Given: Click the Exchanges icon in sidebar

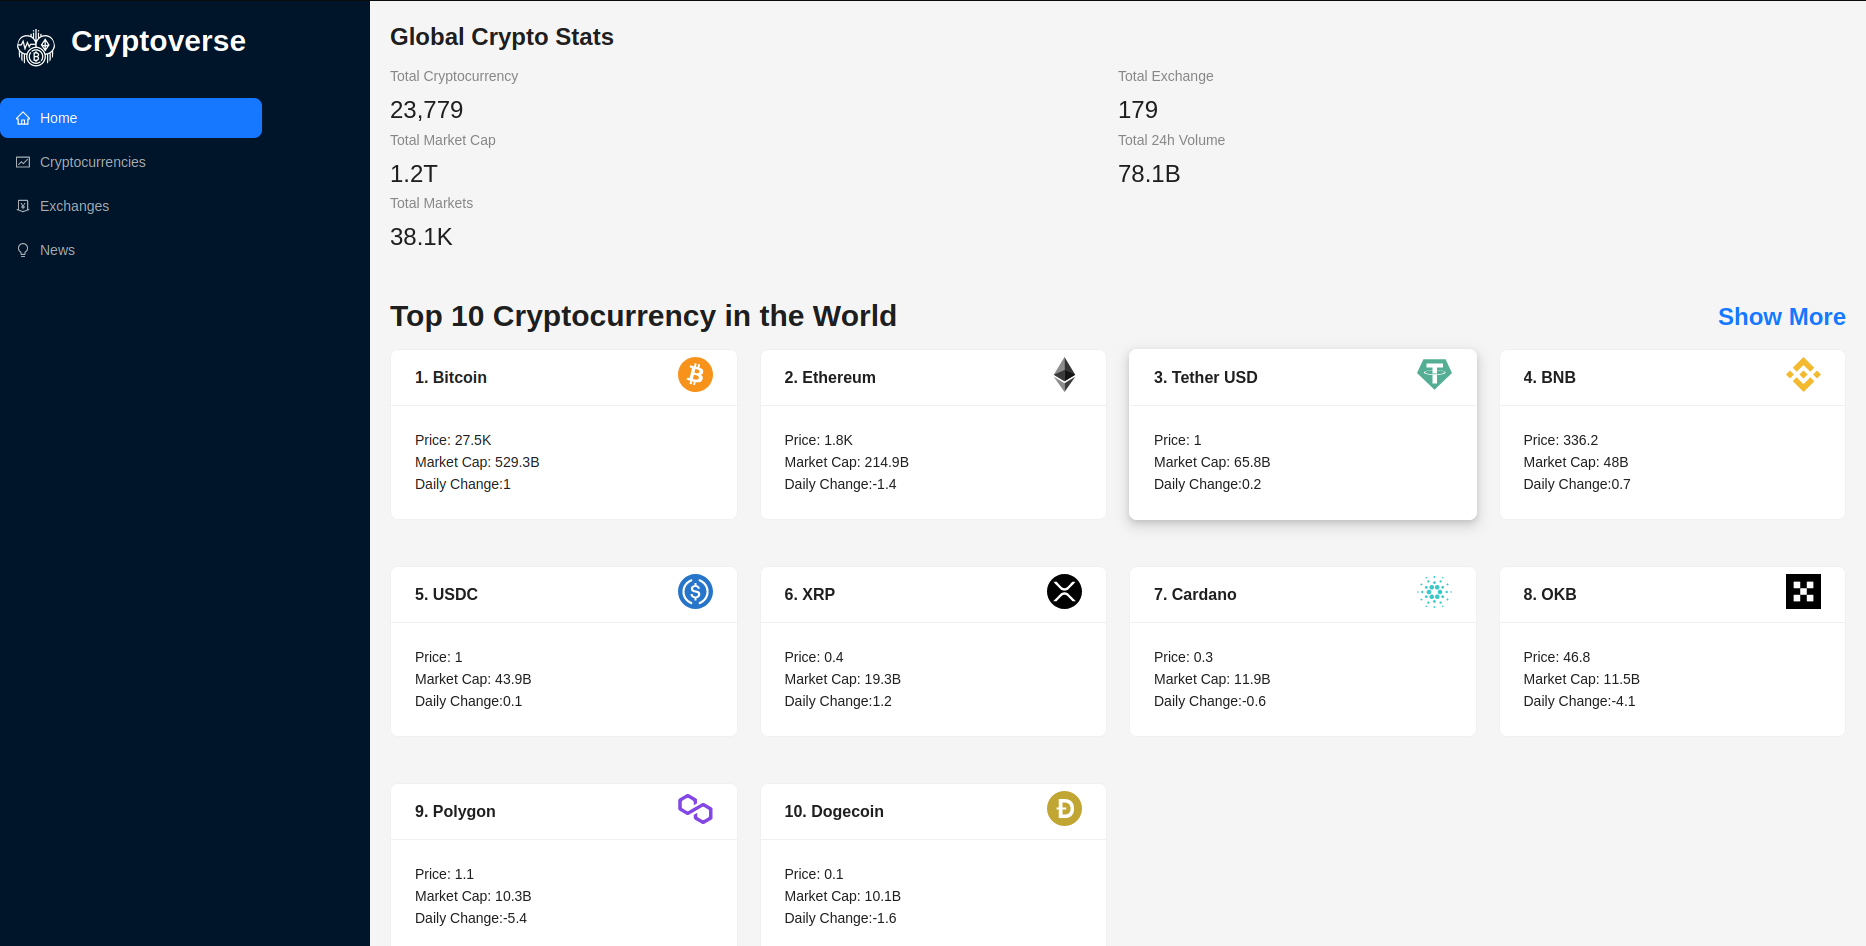Looking at the screenshot, I should pyautogui.click(x=23, y=206).
